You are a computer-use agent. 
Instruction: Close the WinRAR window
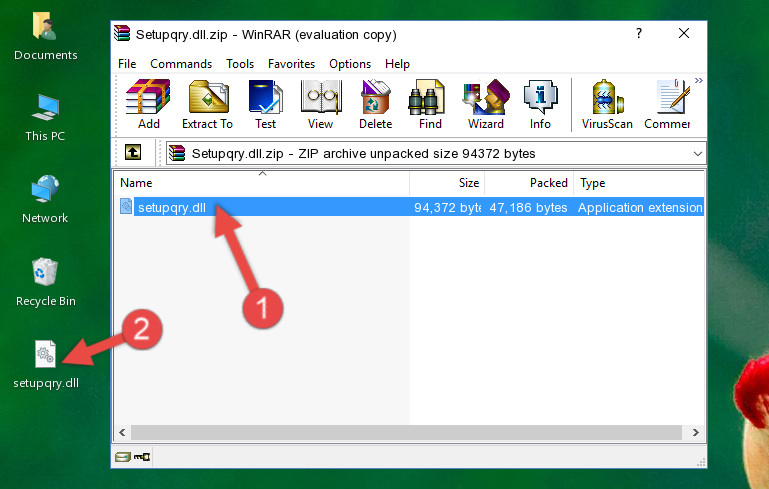[684, 33]
